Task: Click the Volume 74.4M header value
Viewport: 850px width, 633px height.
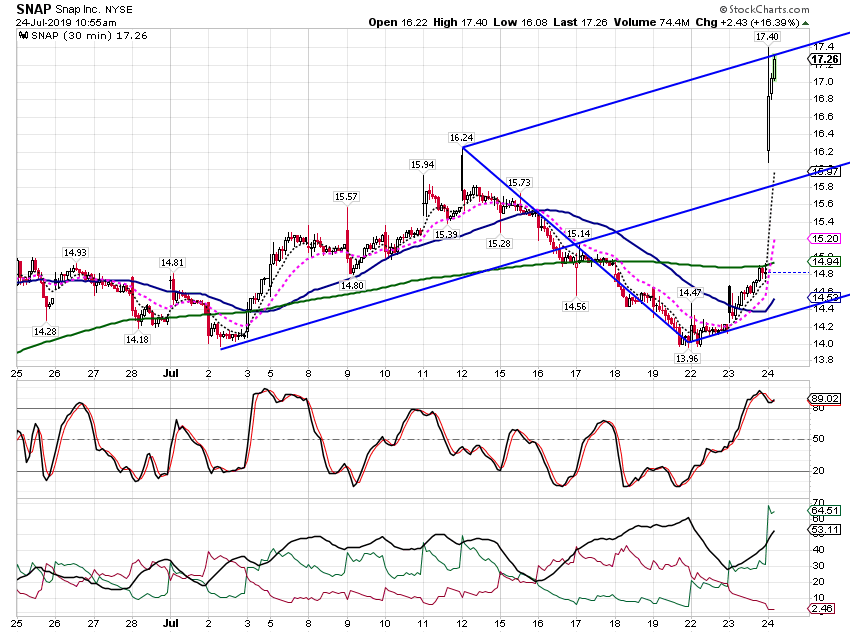Action: [x=652, y=23]
